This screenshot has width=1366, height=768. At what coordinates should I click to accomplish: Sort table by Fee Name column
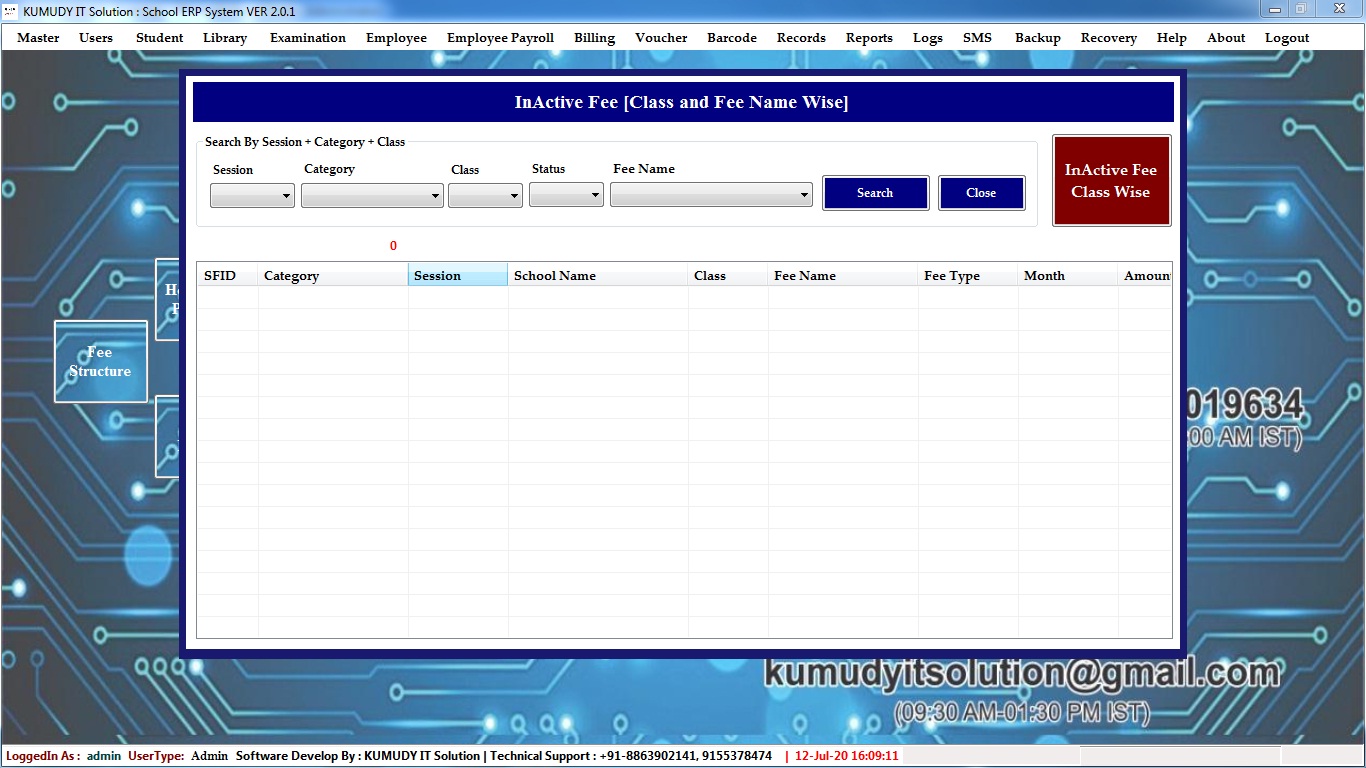coord(842,276)
